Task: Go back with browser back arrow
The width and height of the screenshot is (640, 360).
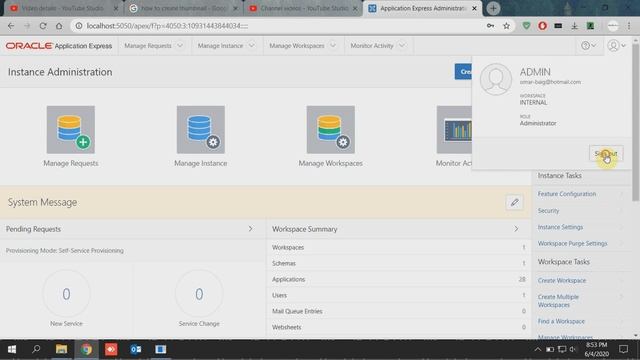Action: tap(11, 26)
